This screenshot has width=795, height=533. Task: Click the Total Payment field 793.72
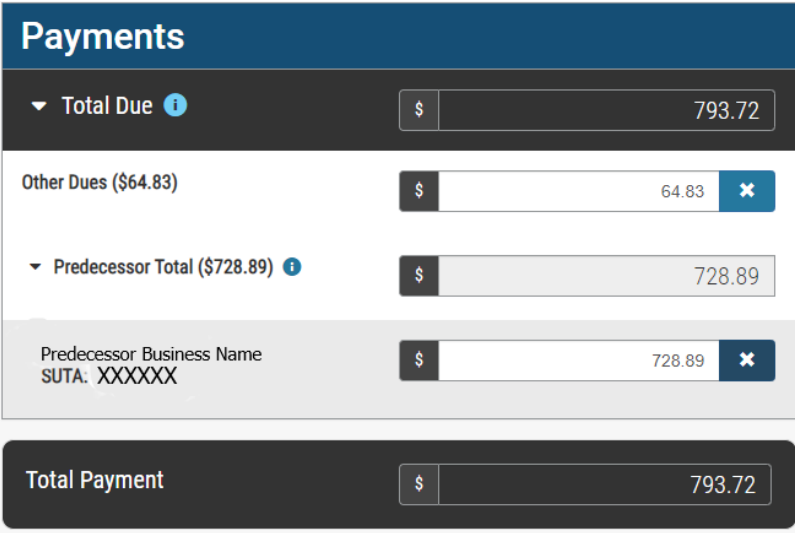[604, 484]
